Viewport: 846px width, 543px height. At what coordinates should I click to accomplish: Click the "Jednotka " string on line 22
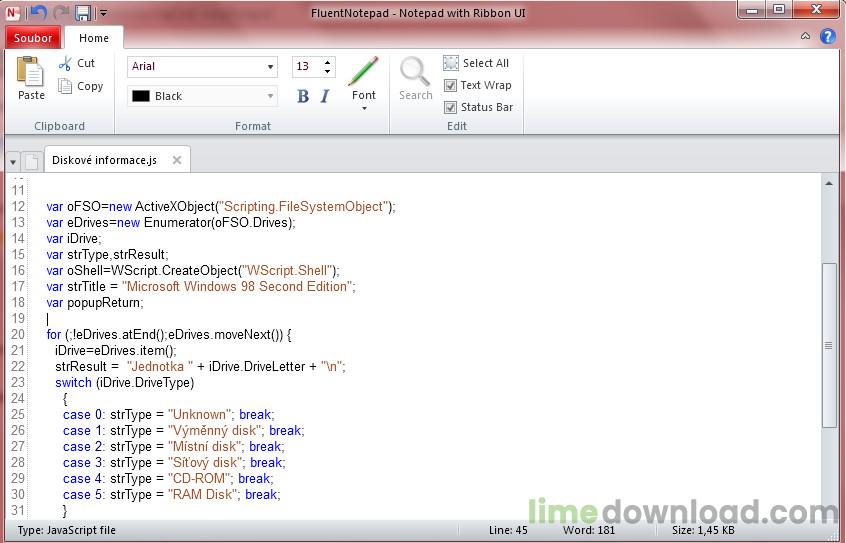pos(160,366)
